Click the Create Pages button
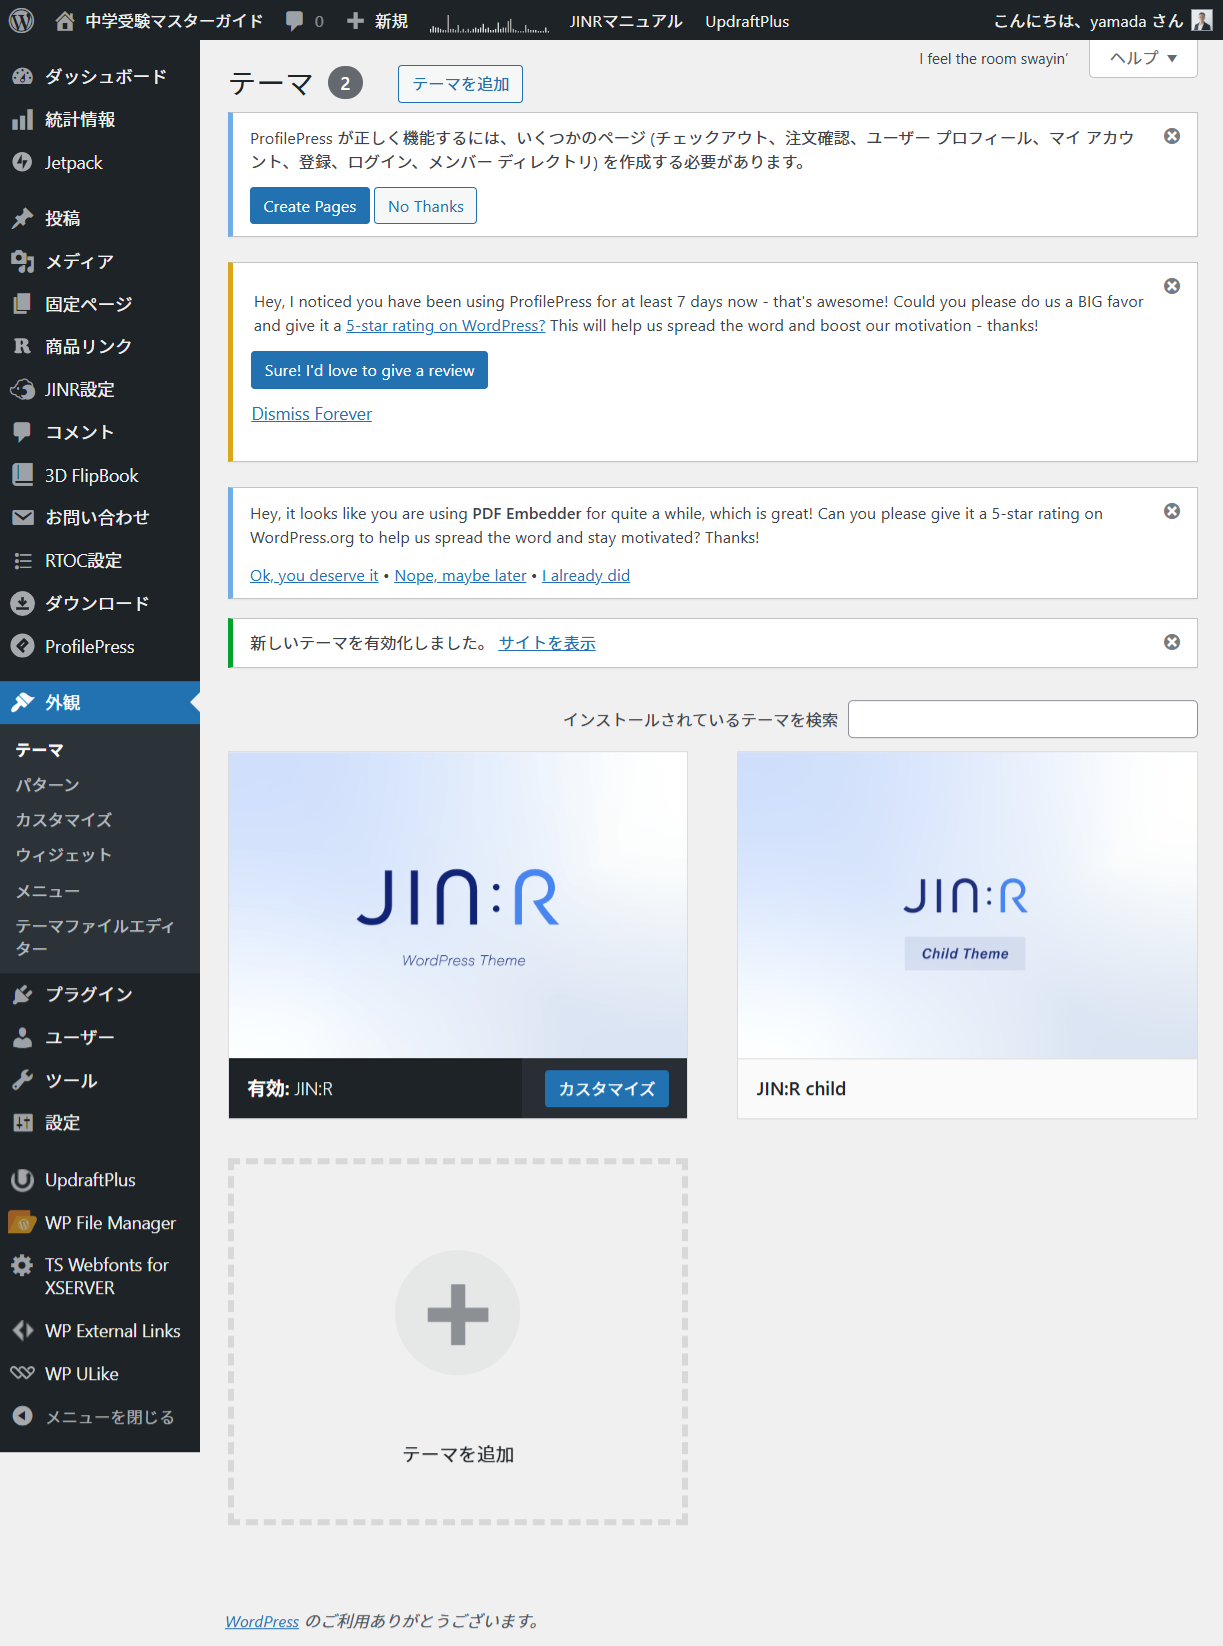Image resolution: width=1223 pixels, height=1646 pixels. click(309, 206)
